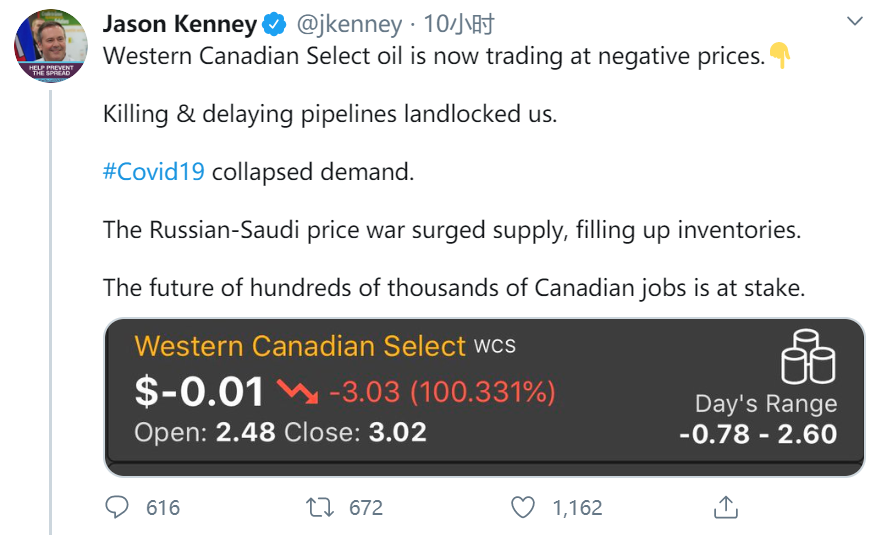Click the oil barrels icon in the image

point(808,358)
